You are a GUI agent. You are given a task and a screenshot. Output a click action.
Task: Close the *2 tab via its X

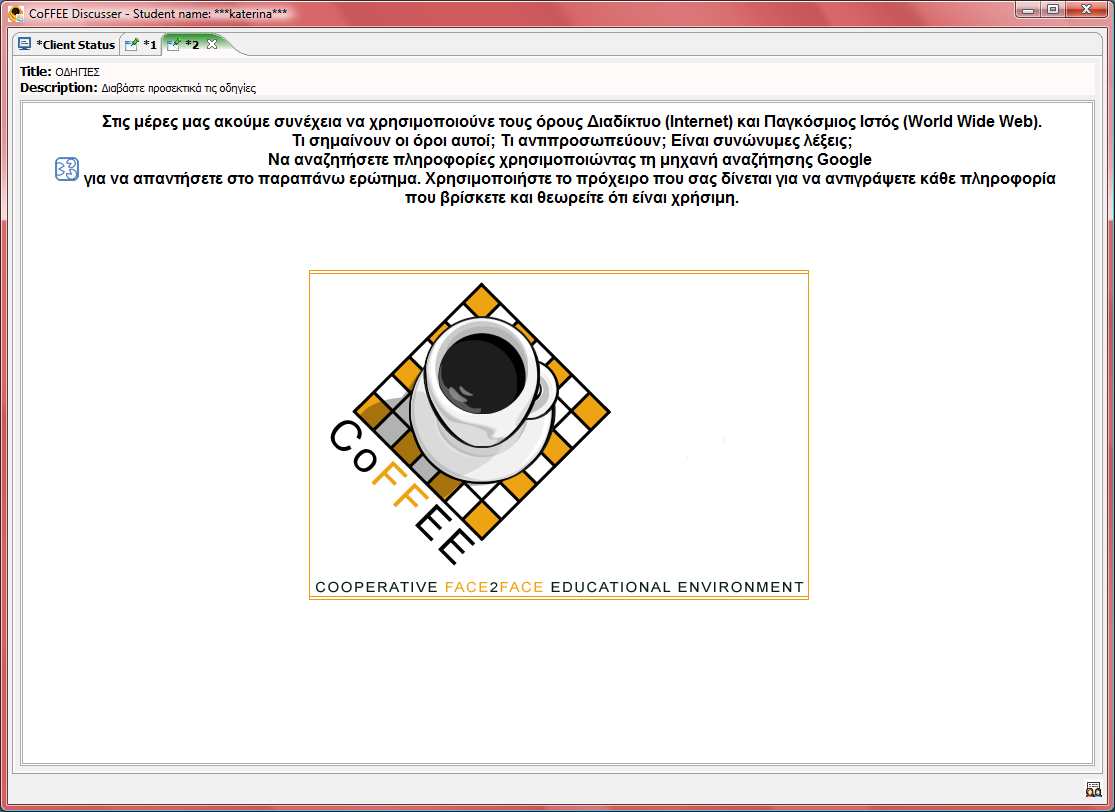pyautogui.click(x=211, y=44)
